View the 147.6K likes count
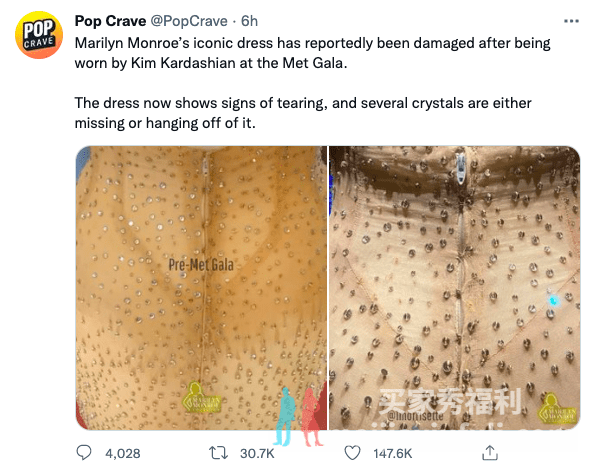This screenshot has height=470, width=596. pos(393,453)
